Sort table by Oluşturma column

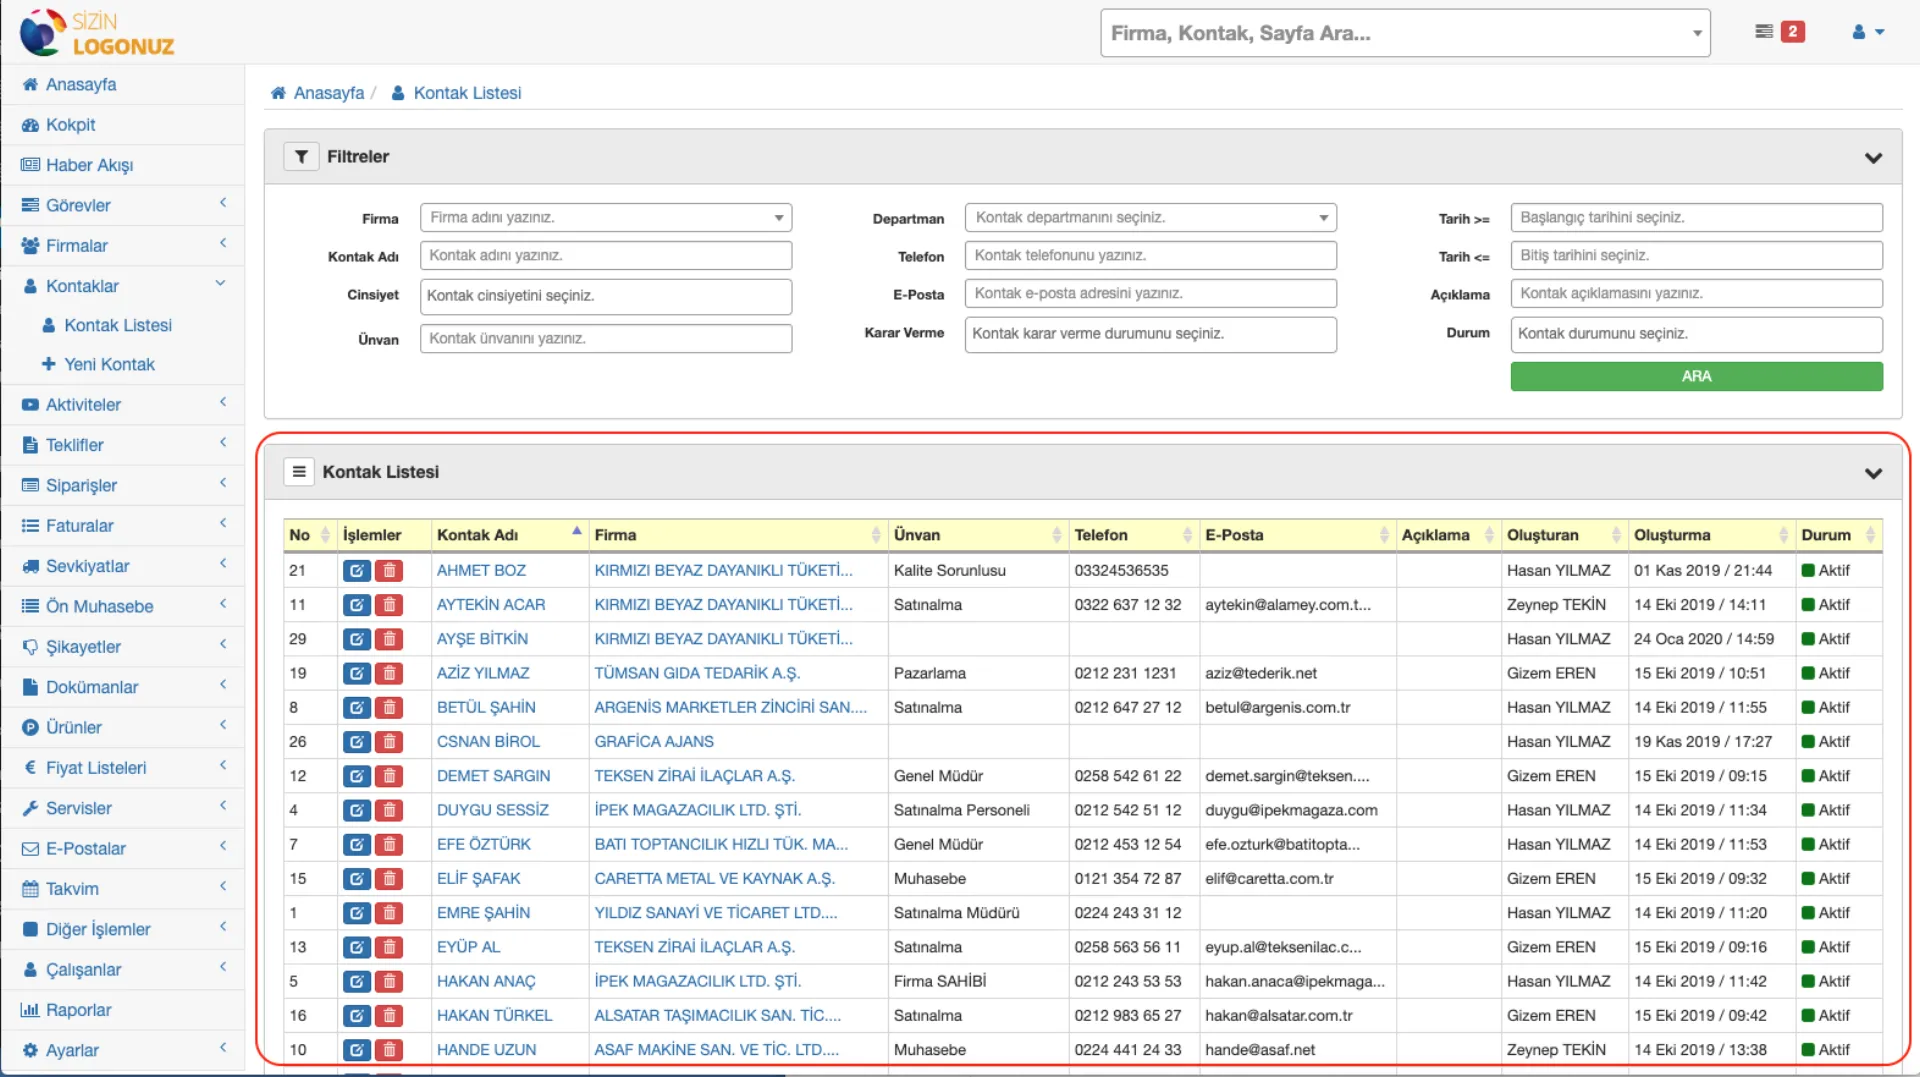[x=1712, y=535]
